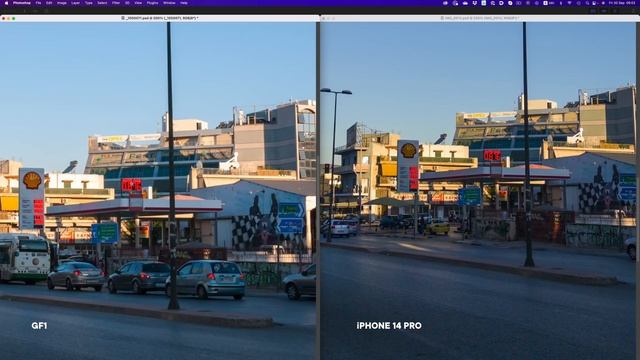Click the cloud status icon in menu bar
The height and width of the screenshot is (360, 640).
pyautogui.click(x=465, y=3)
